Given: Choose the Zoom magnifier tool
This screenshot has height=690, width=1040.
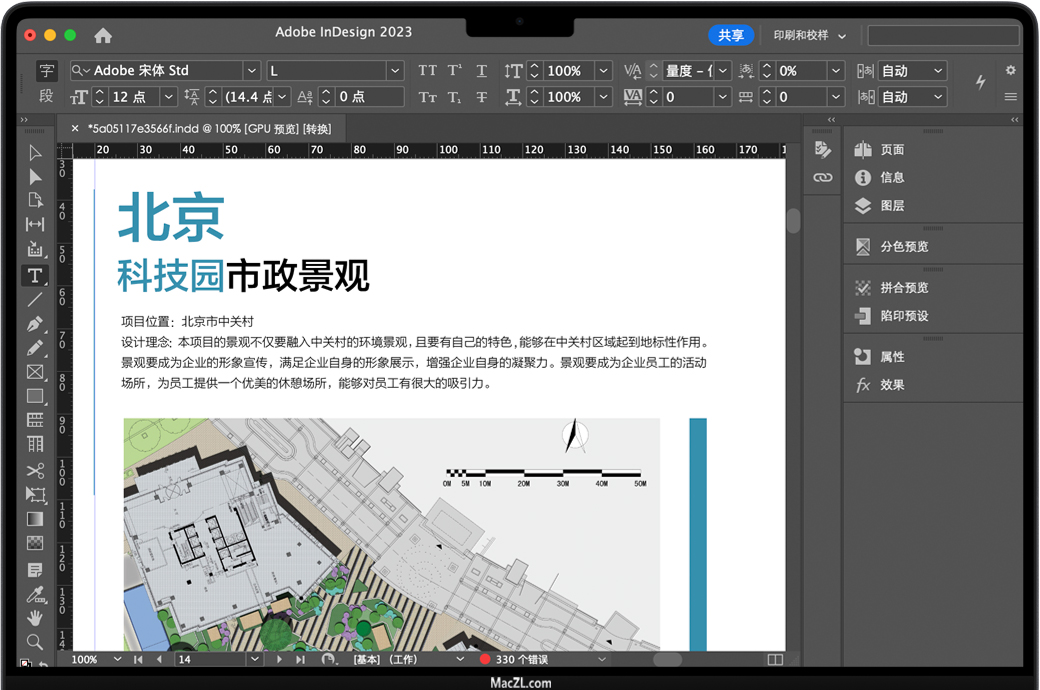Looking at the screenshot, I should (x=35, y=641).
